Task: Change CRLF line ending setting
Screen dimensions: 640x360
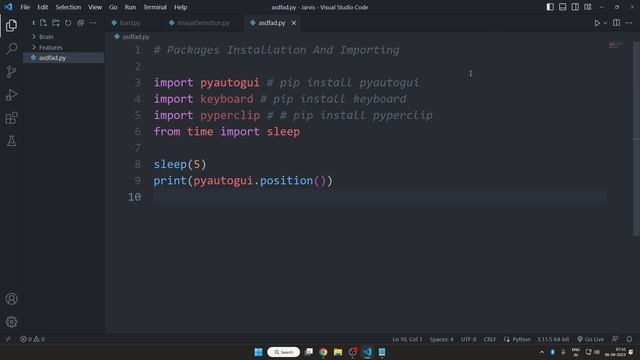Action: coord(490,339)
